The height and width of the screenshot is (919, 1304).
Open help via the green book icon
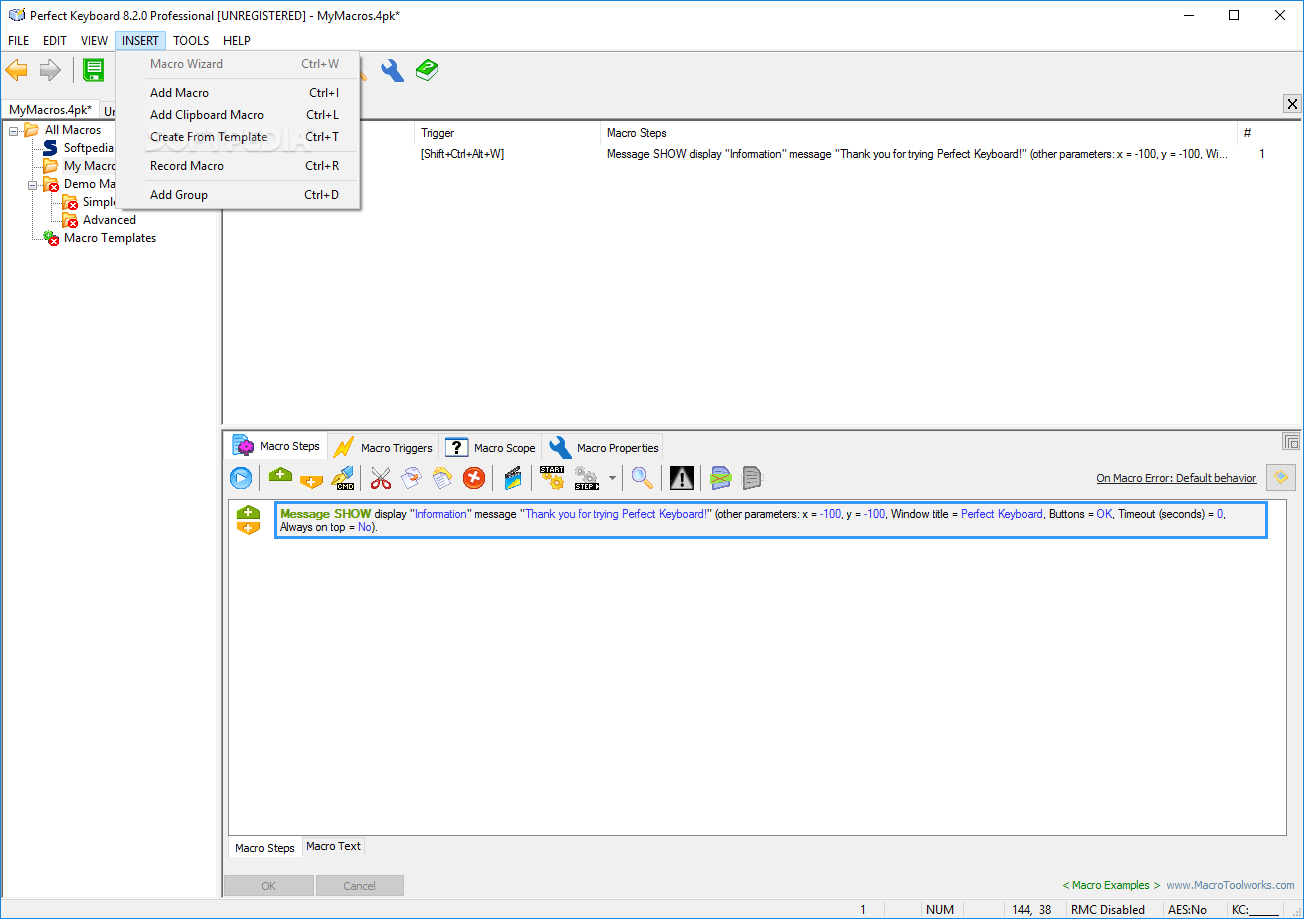point(427,70)
